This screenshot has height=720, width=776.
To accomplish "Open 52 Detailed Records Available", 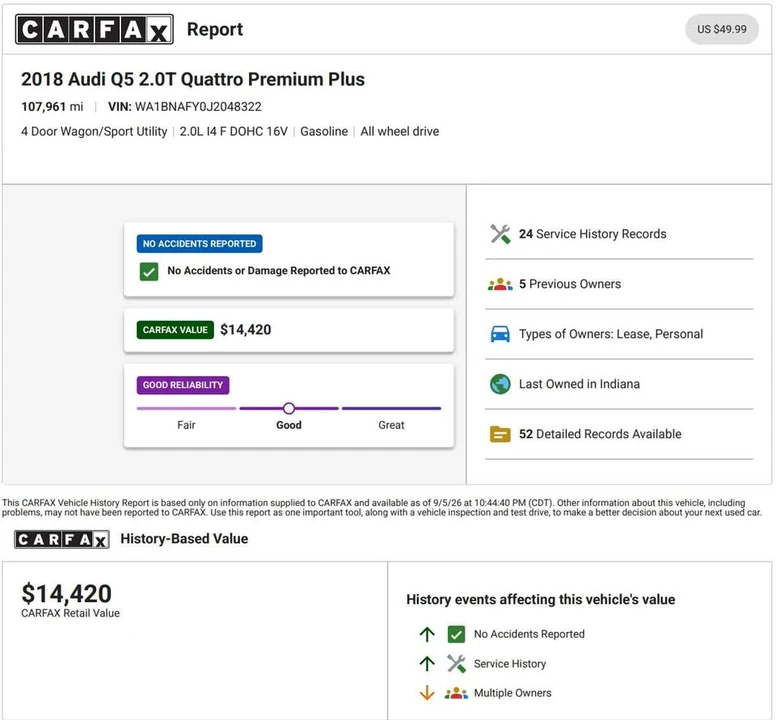I will tap(600, 434).
